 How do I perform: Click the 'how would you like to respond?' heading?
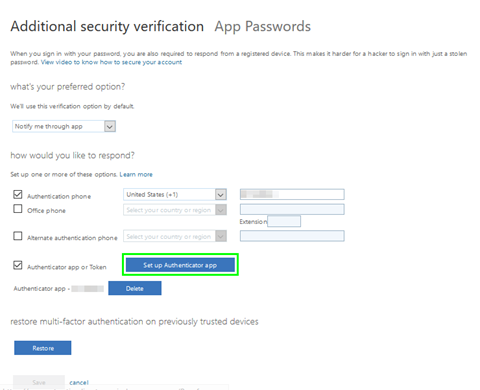point(72,156)
